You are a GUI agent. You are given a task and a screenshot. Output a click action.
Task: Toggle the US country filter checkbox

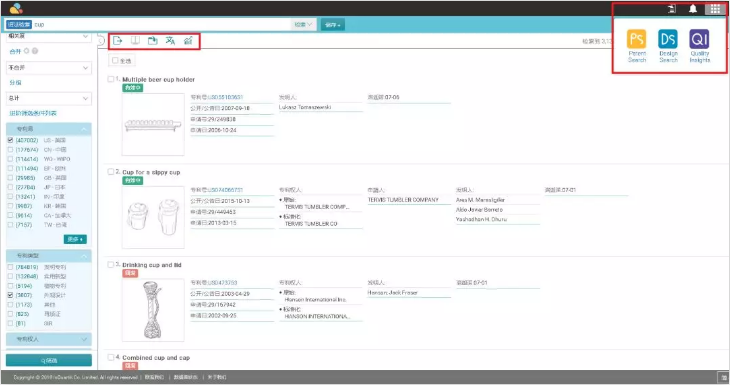[10, 140]
